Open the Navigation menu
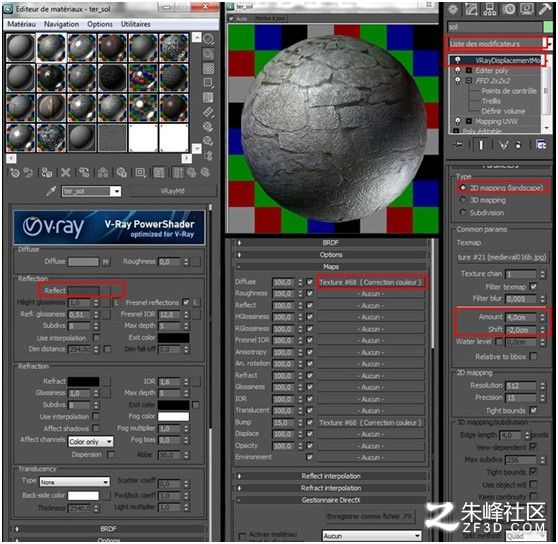 click(61, 24)
